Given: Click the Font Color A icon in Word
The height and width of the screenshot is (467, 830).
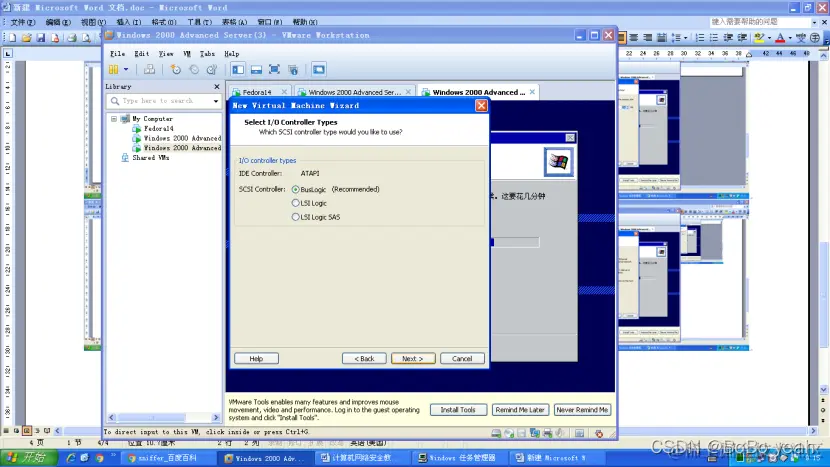Looking at the screenshot, I should 780,38.
